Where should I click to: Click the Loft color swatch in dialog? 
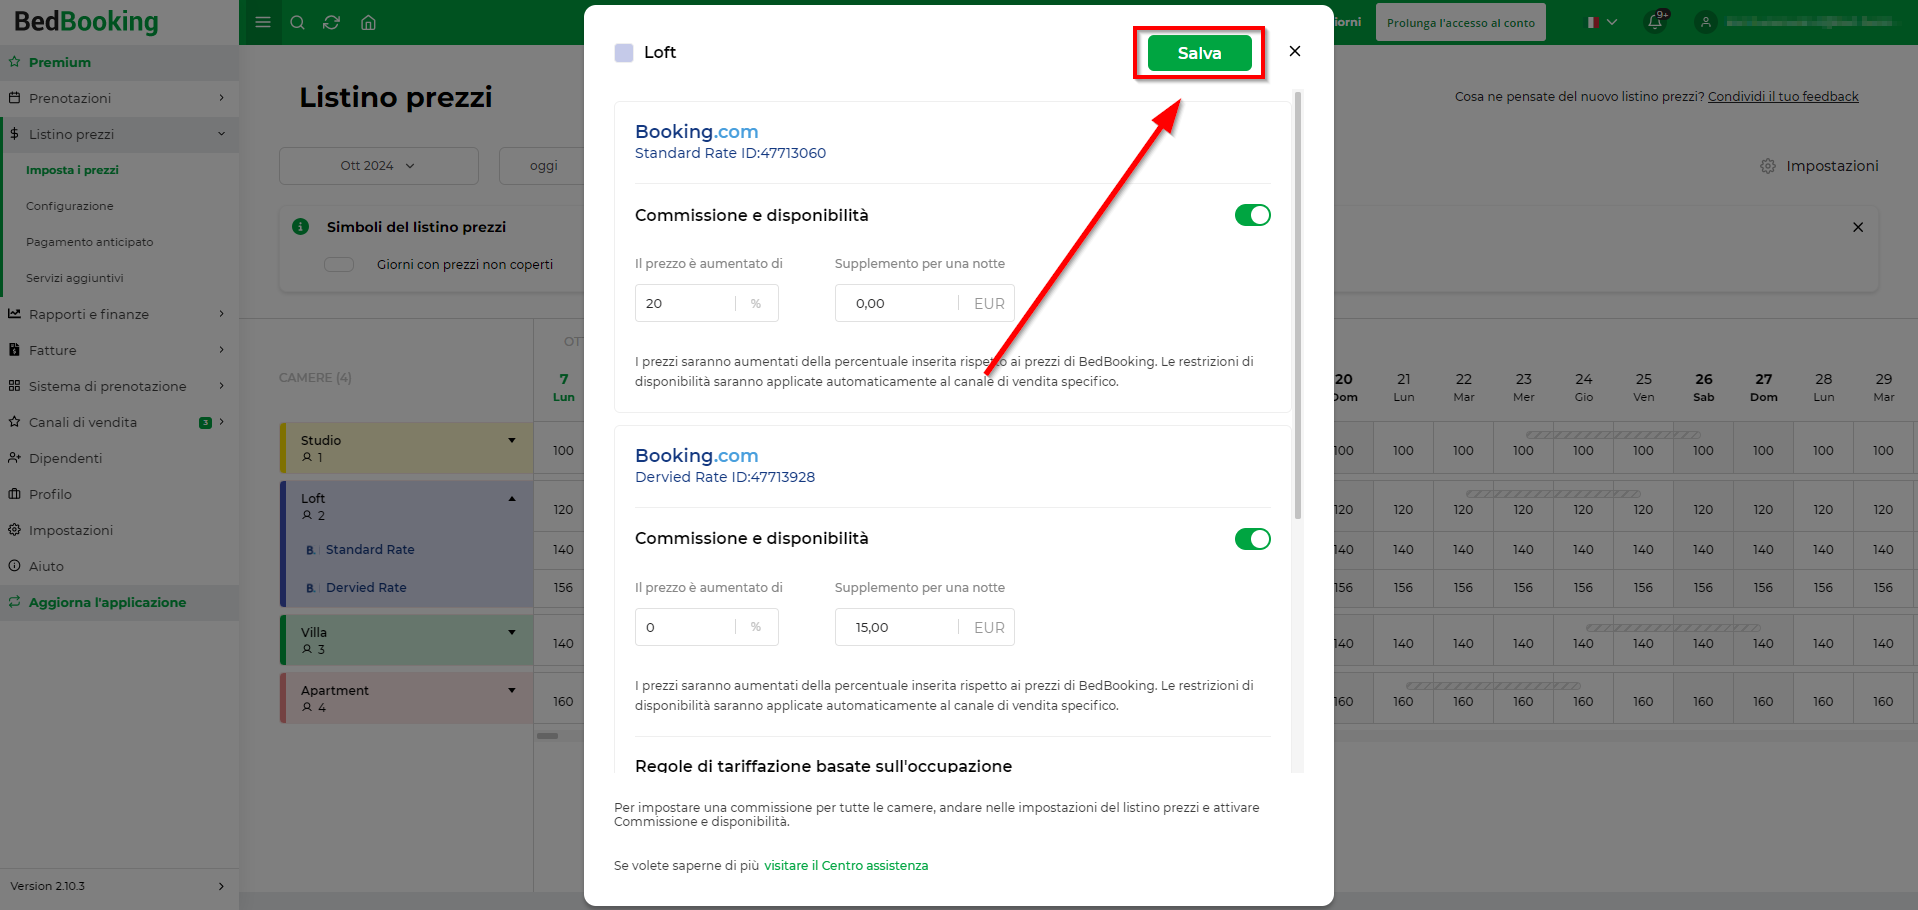(624, 53)
